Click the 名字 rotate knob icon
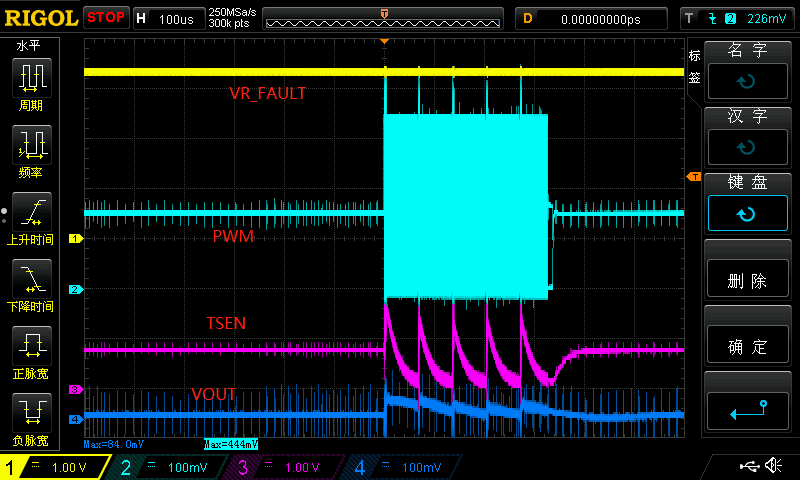The image size is (800, 480). pyautogui.click(x=747, y=81)
